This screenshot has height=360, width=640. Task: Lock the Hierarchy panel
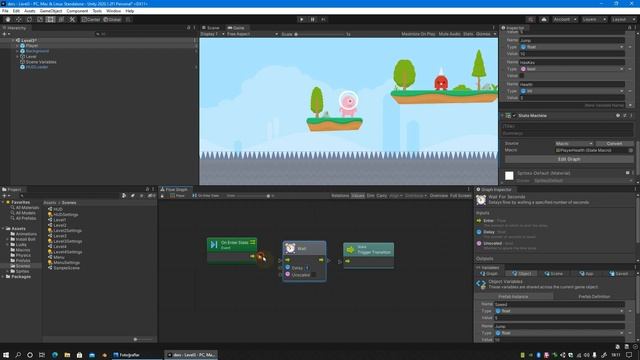click(189, 28)
